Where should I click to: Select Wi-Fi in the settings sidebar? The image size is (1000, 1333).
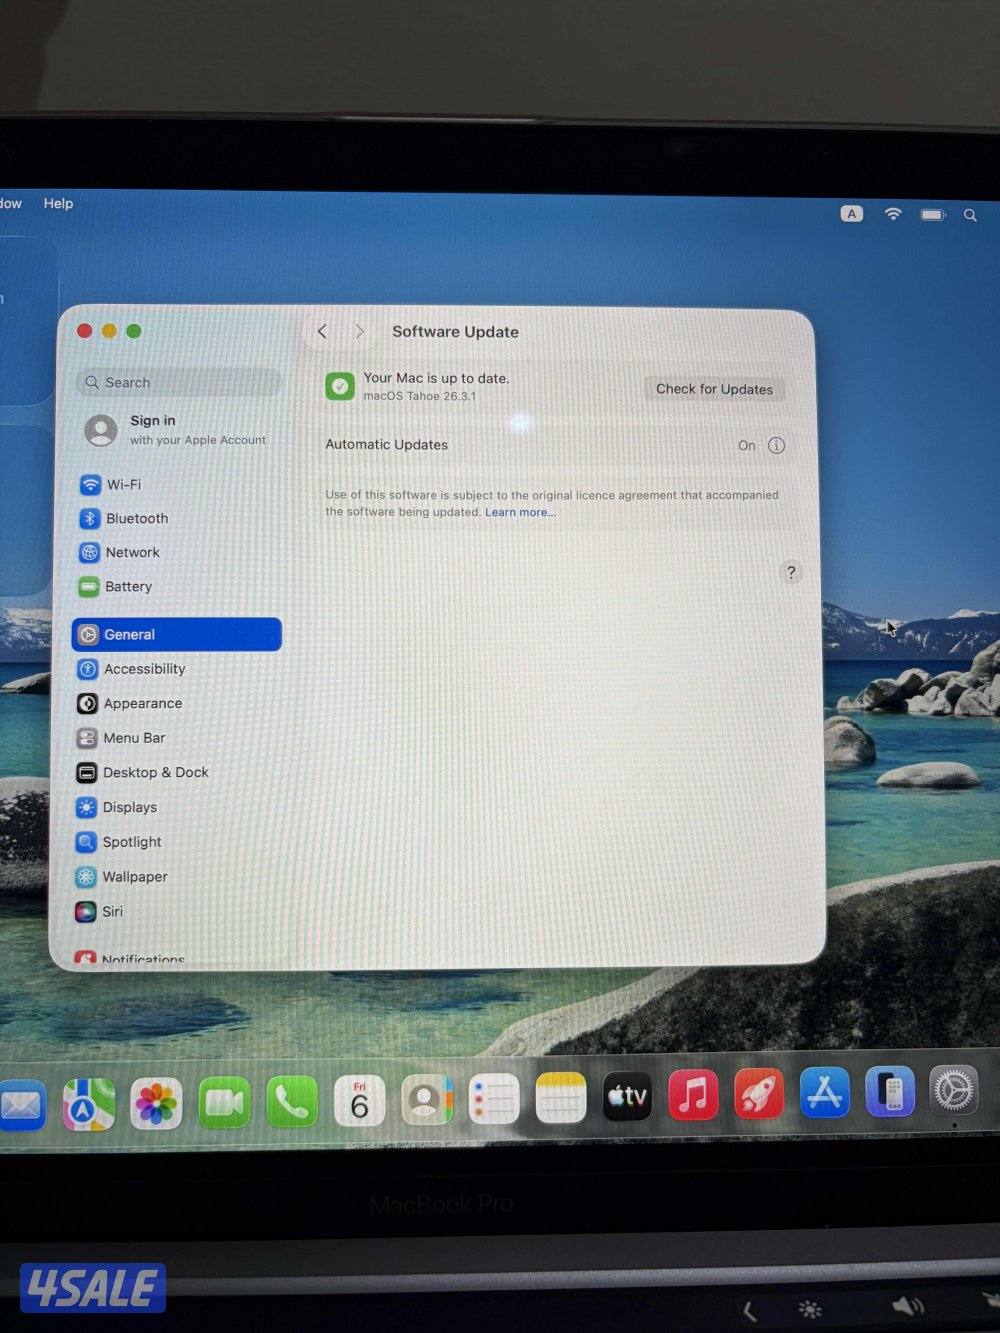pyautogui.click(x=123, y=485)
